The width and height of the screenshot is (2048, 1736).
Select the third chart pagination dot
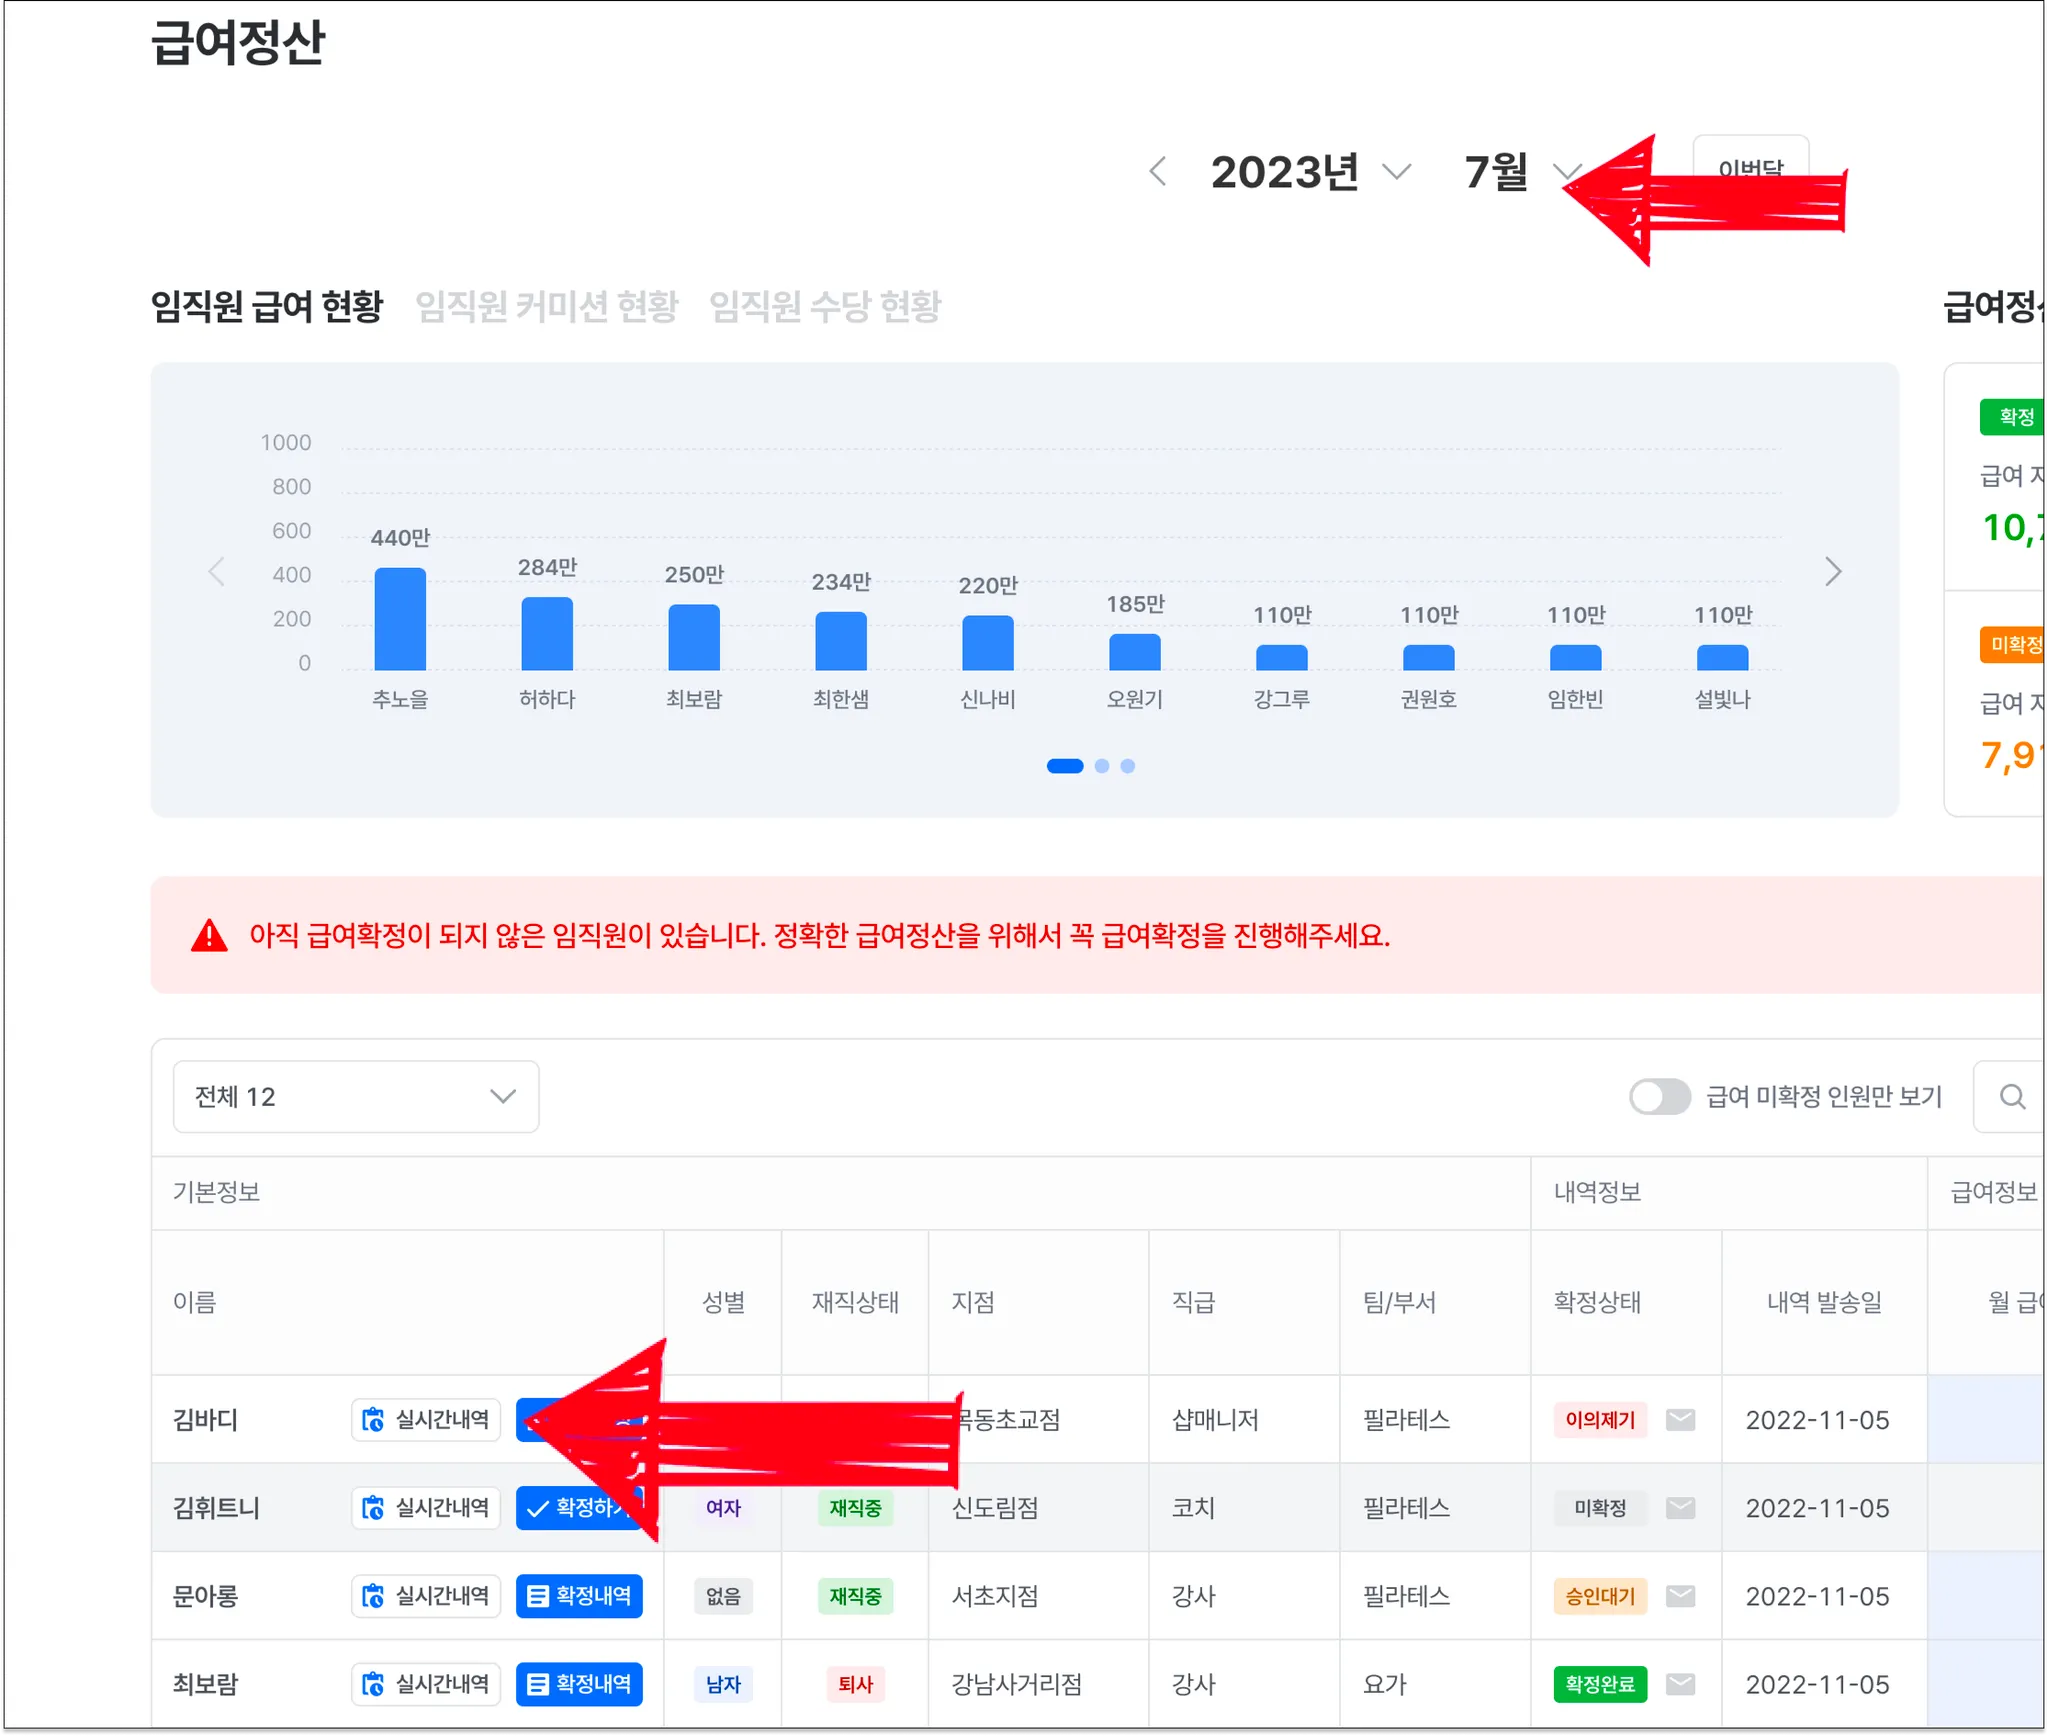(1128, 766)
